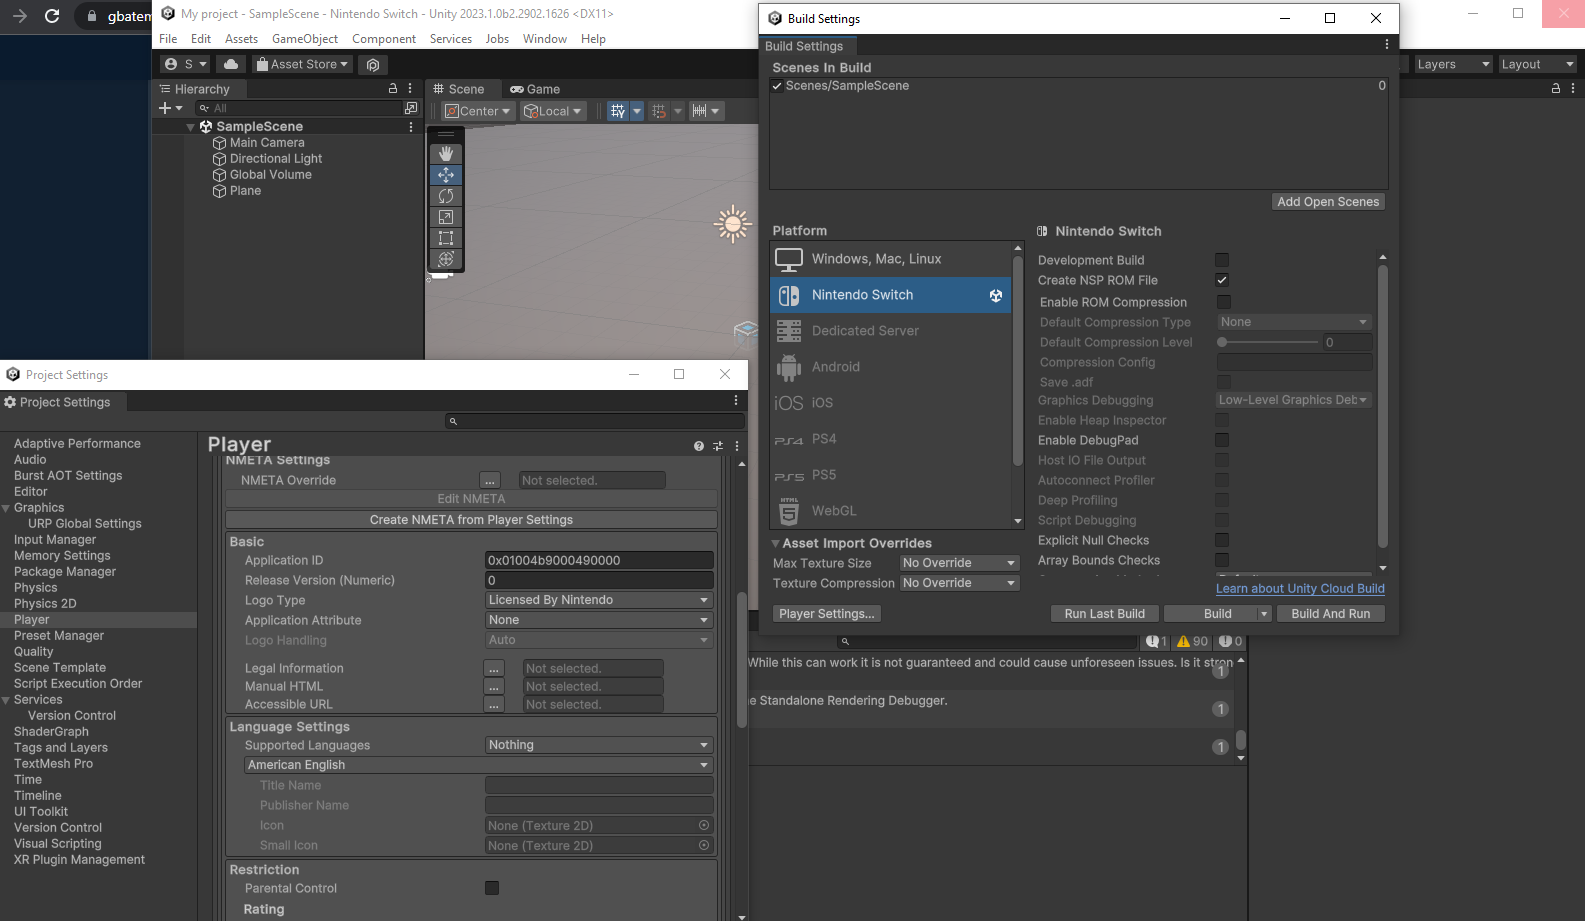Toggle console warning count showing 90
This screenshot has width=1585, height=921.
(x=1193, y=641)
